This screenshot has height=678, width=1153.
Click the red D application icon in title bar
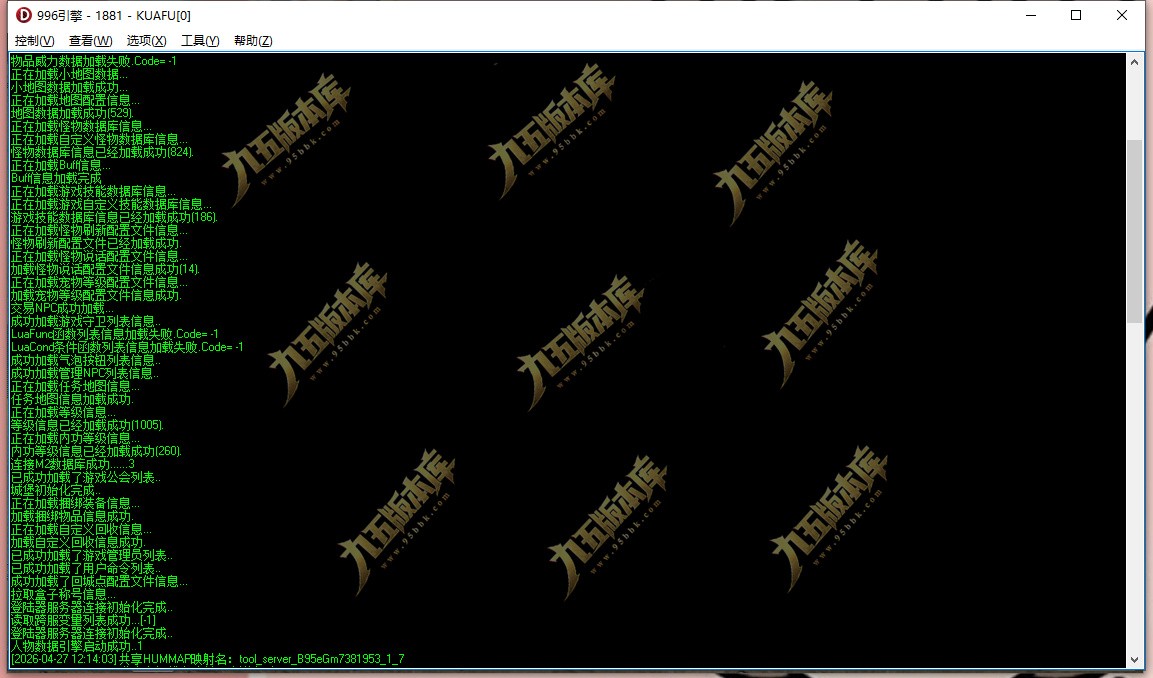tap(24, 15)
